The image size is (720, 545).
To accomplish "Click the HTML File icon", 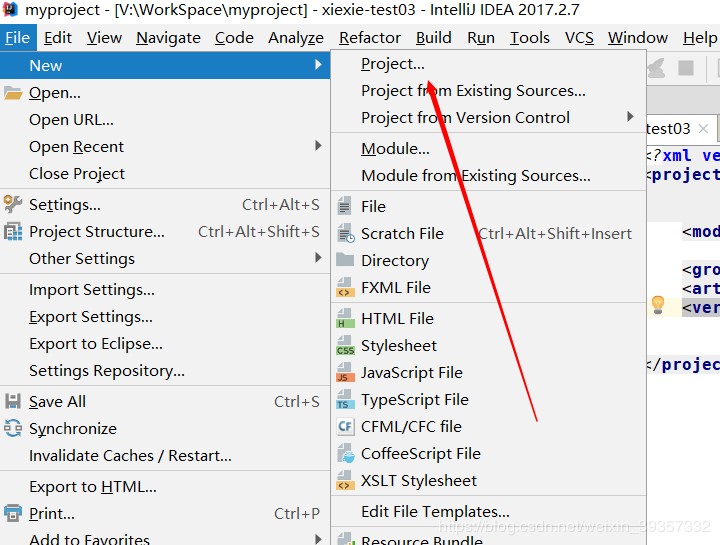I will click(345, 318).
